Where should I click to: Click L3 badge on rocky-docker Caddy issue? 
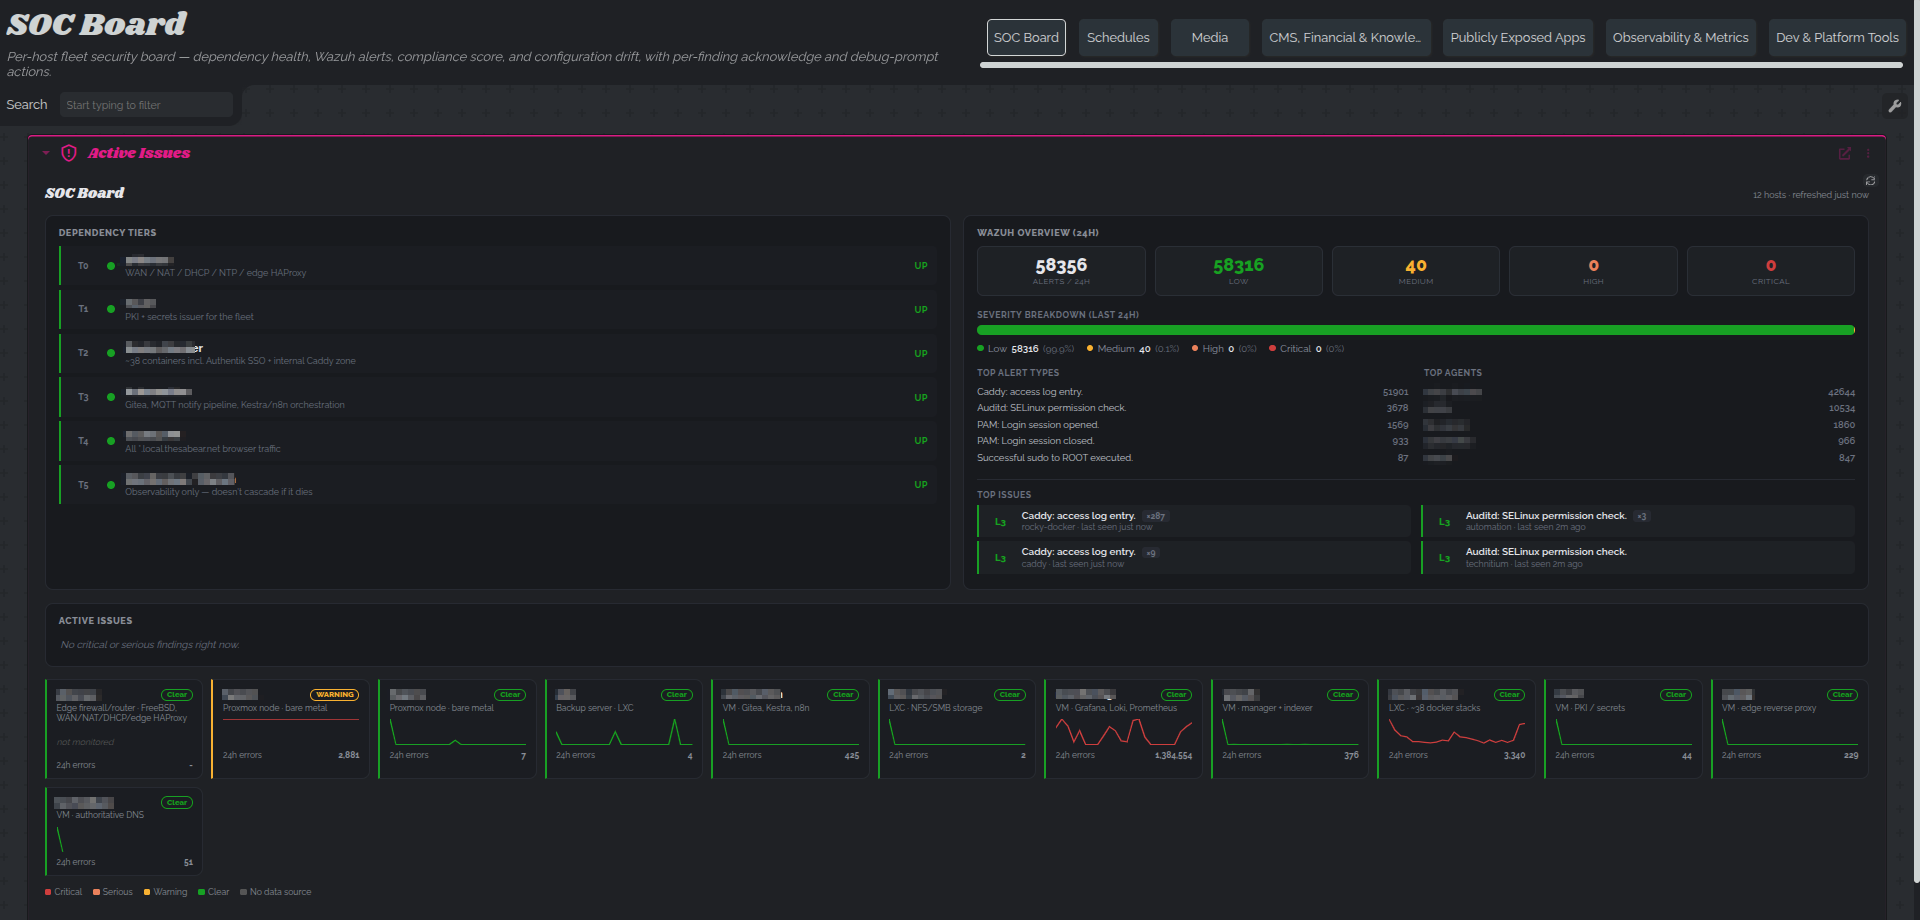click(x=1000, y=522)
